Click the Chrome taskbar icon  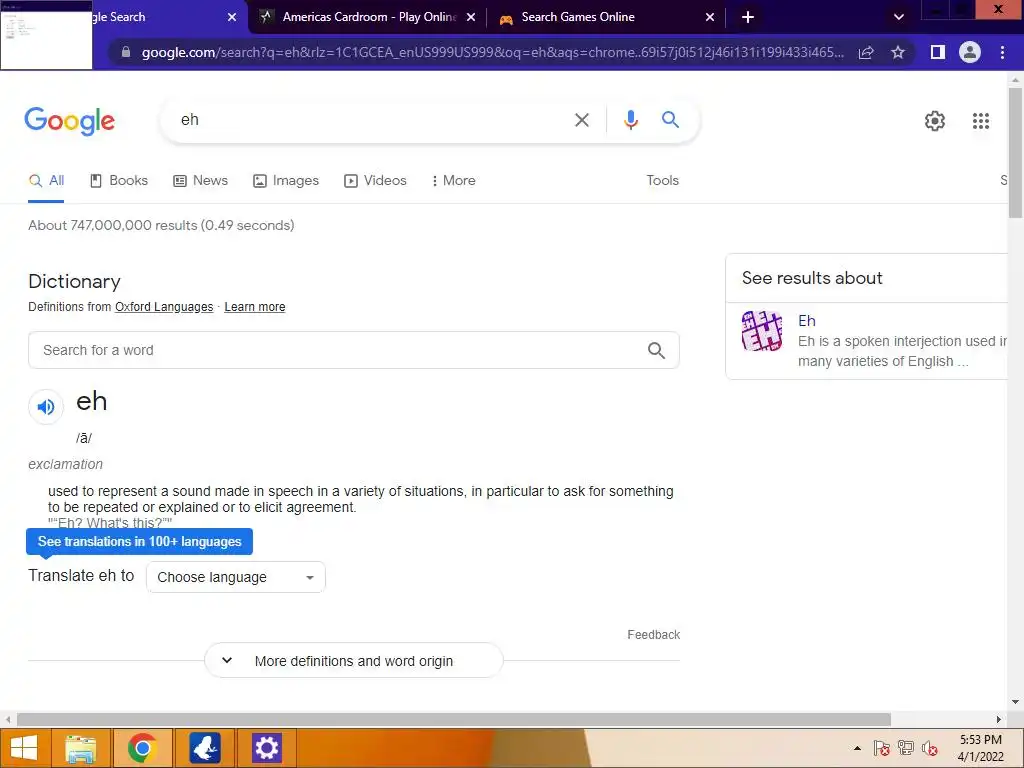142,748
